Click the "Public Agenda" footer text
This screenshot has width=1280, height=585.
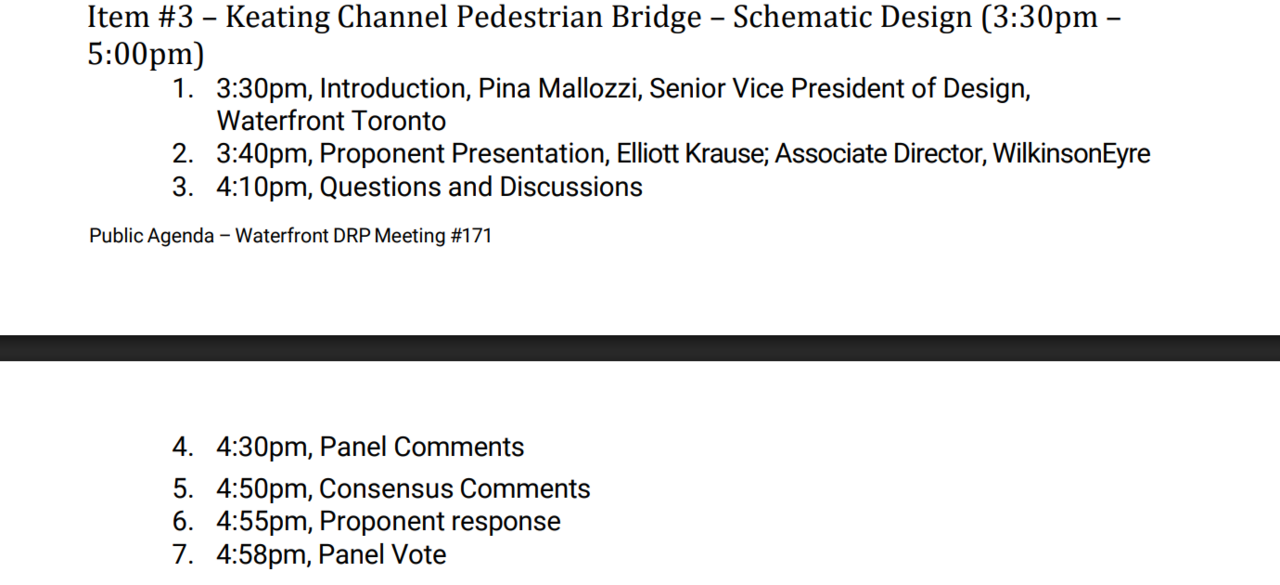(151, 236)
